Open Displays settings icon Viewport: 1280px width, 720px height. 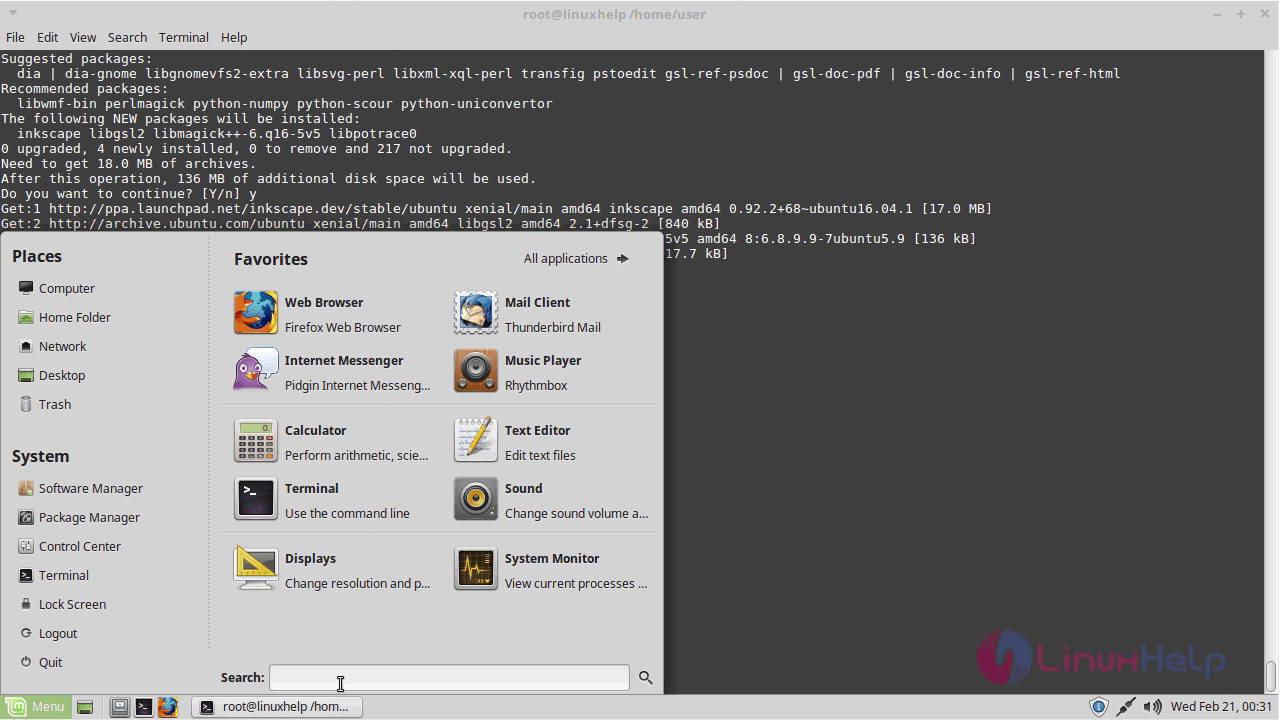pyautogui.click(x=255, y=569)
